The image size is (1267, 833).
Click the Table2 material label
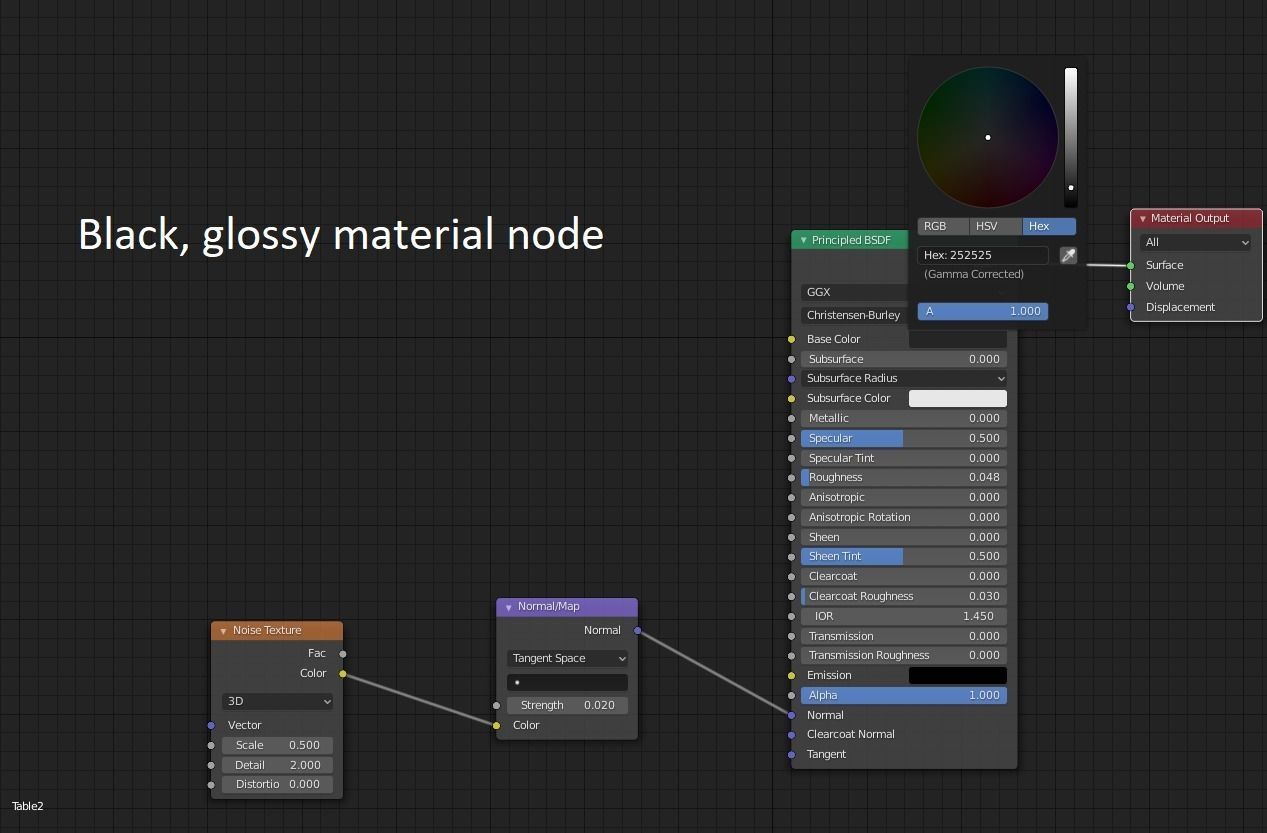28,806
